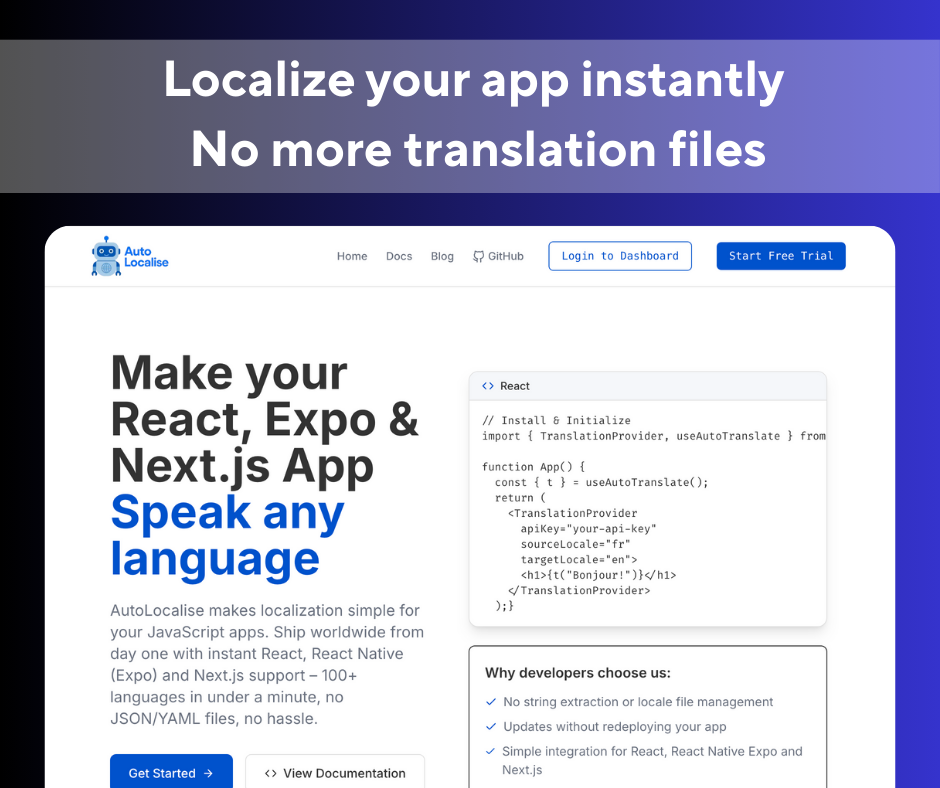This screenshot has height=788, width=940.
Task: Click the code brackets icon beside React label
Action: pyautogui.click(x=488, y=385)
